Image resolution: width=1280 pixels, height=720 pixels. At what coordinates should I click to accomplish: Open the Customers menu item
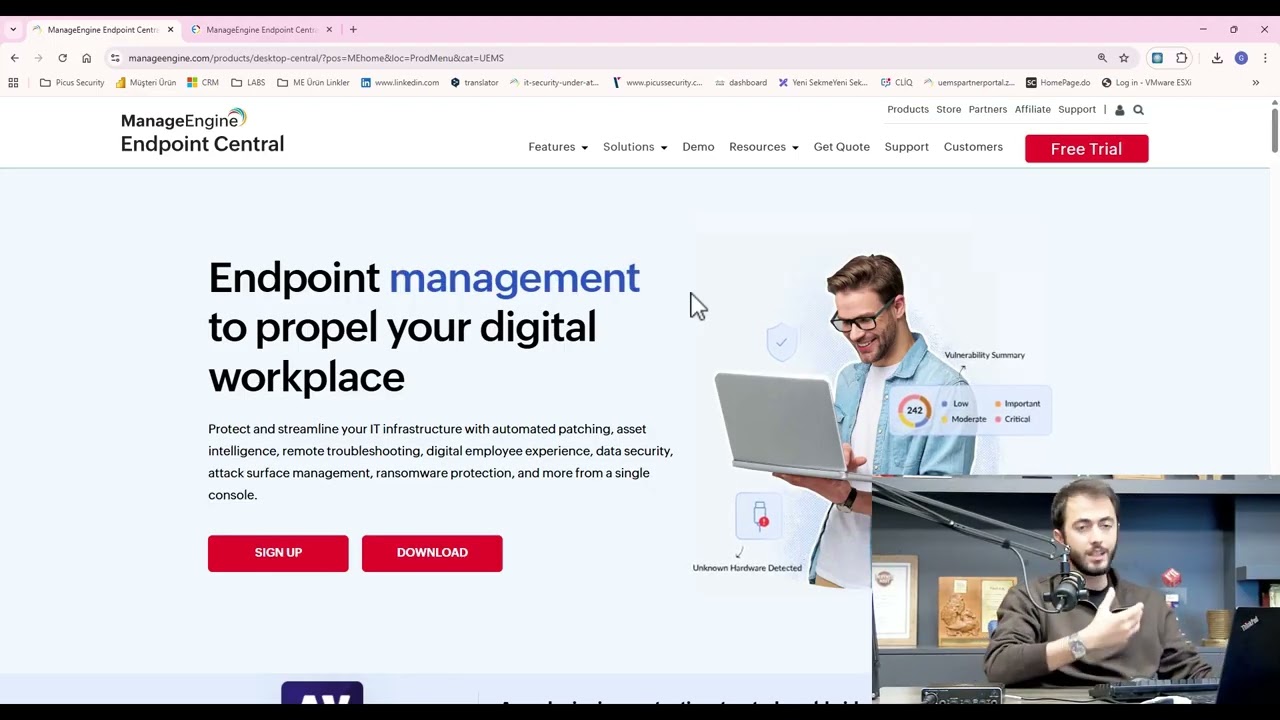(973, 147)
